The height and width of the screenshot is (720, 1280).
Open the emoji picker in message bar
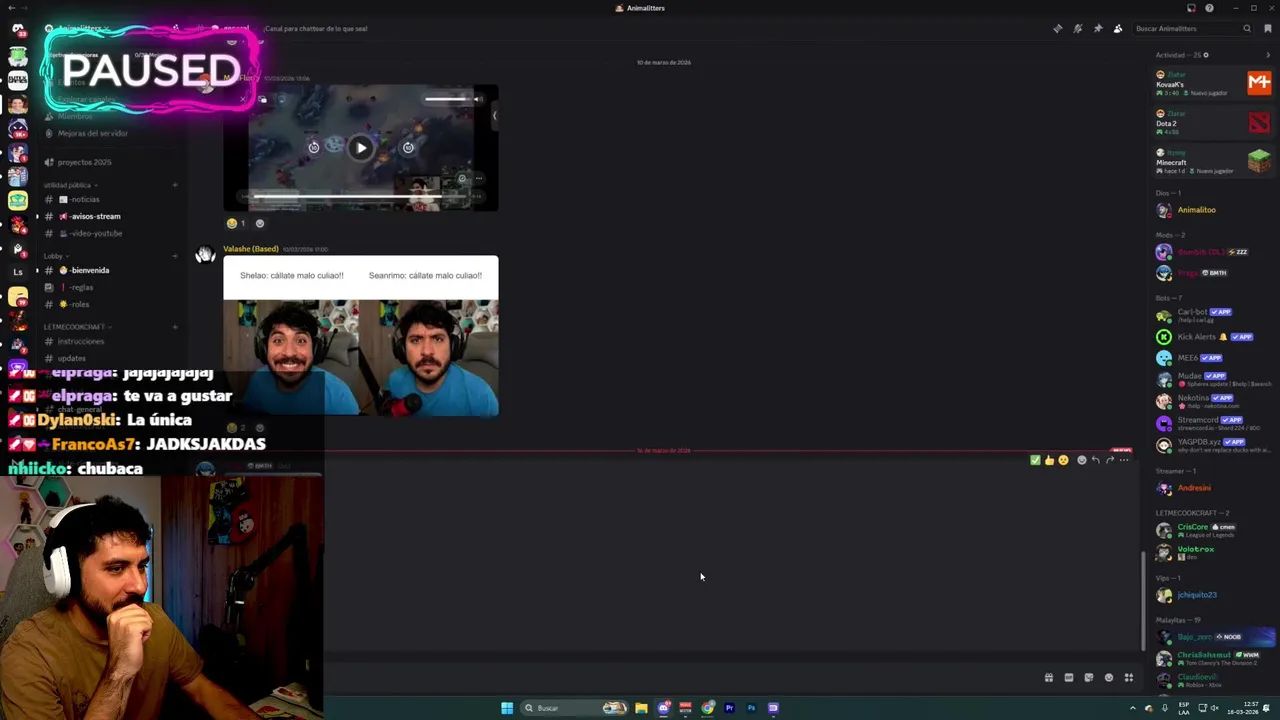point(1108,677)
